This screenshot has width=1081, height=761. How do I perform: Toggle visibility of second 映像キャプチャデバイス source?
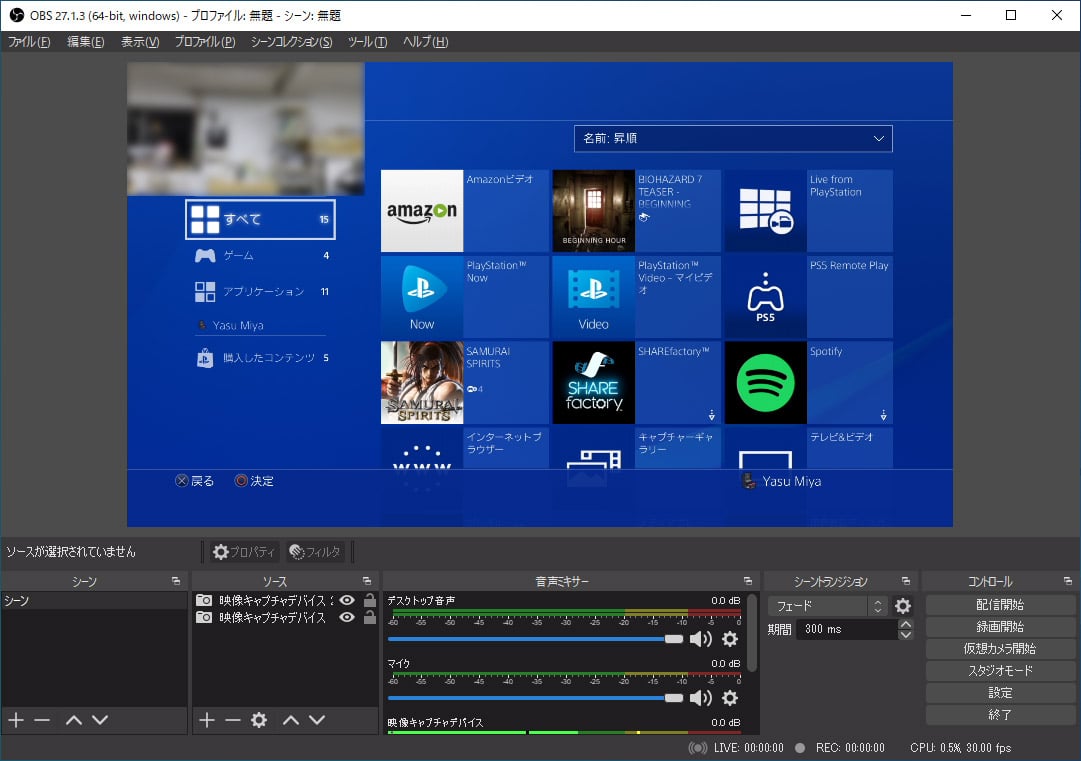347,618
